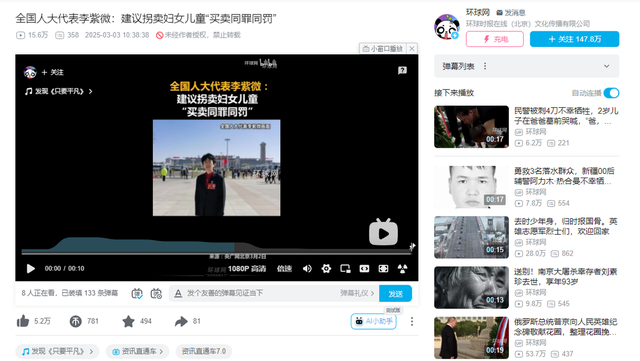Click the feedback icon in the player corner
Viewport: 640px width, 361px height.
[x=402, y=71]
